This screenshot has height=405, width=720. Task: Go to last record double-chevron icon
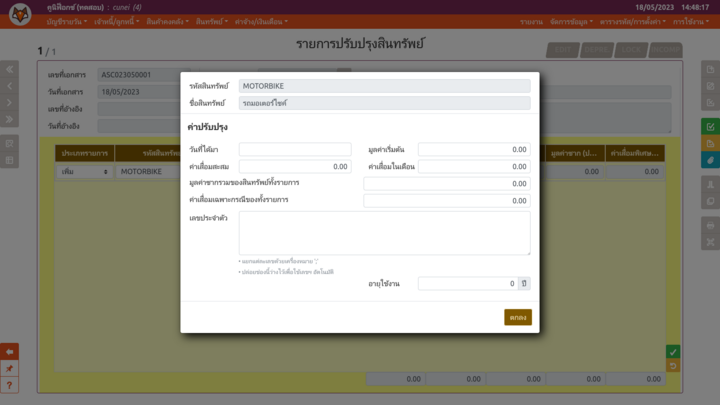click(x=9, y=119)
